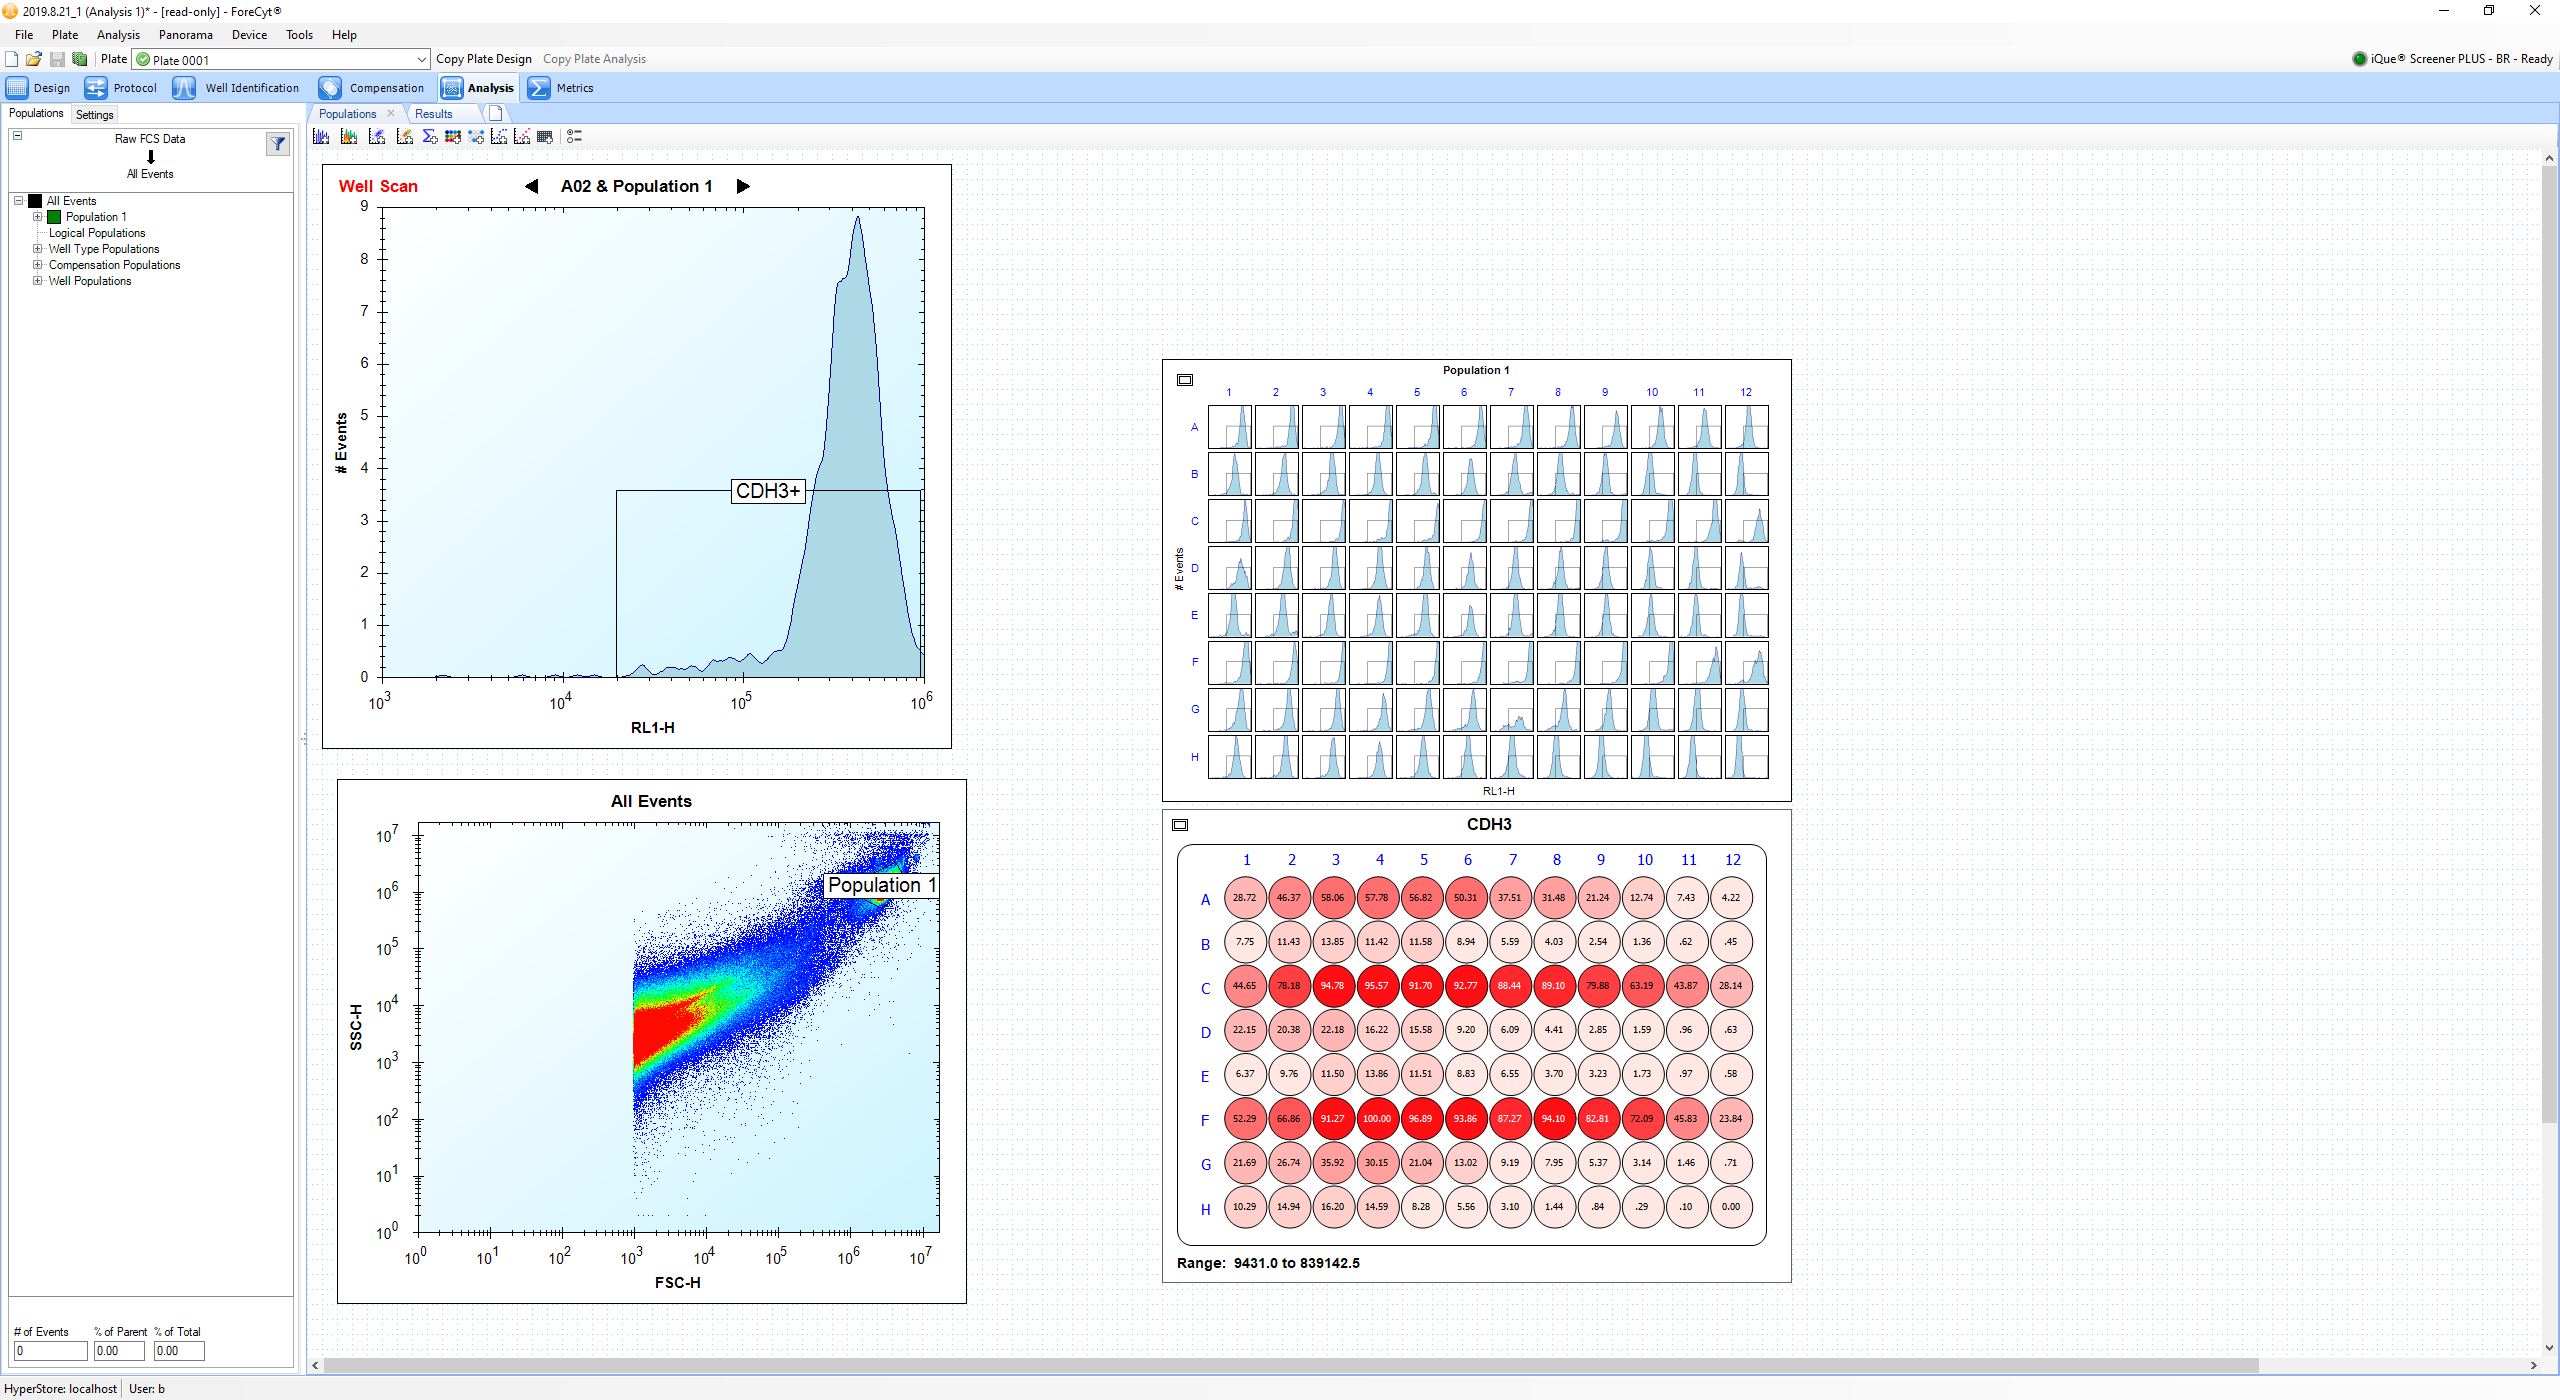Click Copy Plate Design
This screenshot has height=1400, width=2560.
484,59
